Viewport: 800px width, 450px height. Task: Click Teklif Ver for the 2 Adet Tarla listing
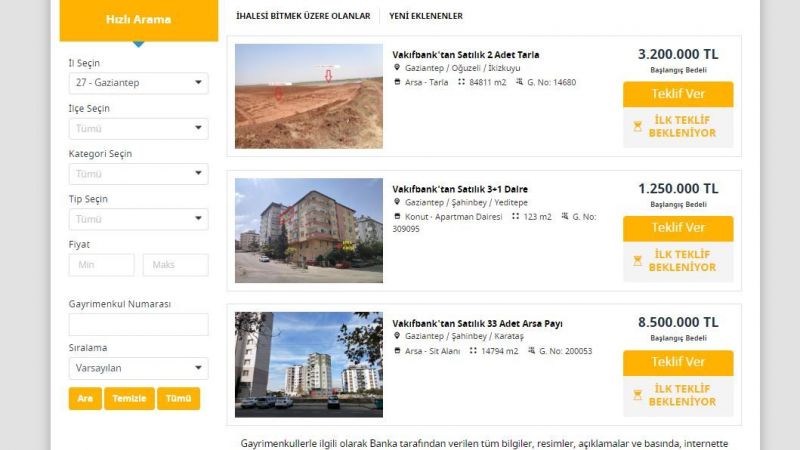[x=678, y=94]
